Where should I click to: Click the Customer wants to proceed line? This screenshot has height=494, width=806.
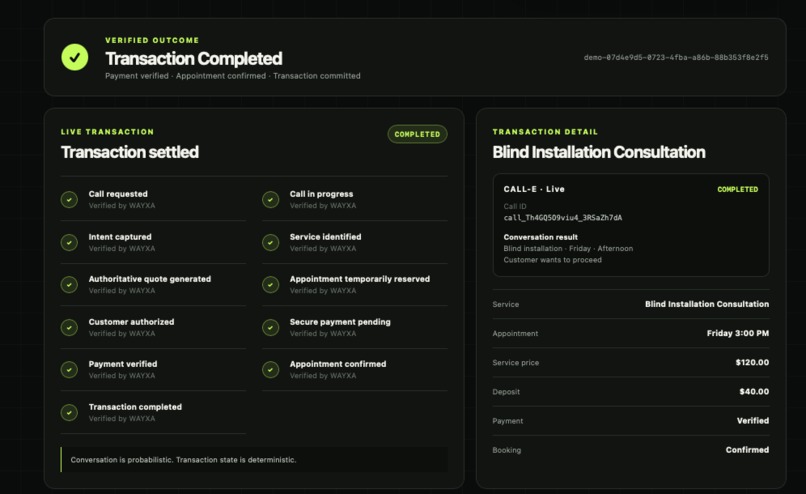pos(553,260)
